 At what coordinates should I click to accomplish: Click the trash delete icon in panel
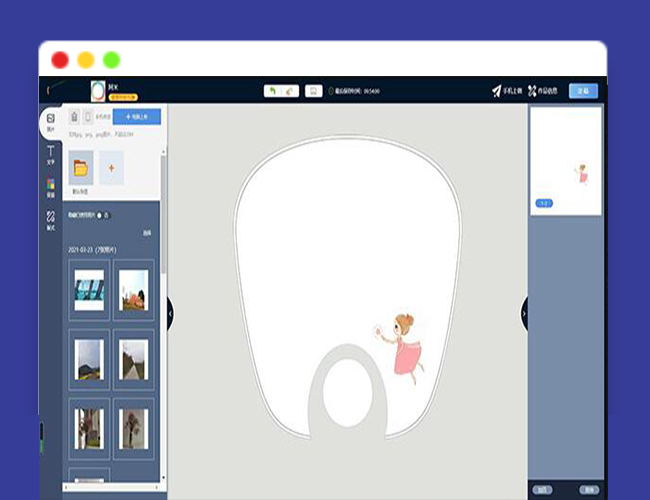coord(75,117)
